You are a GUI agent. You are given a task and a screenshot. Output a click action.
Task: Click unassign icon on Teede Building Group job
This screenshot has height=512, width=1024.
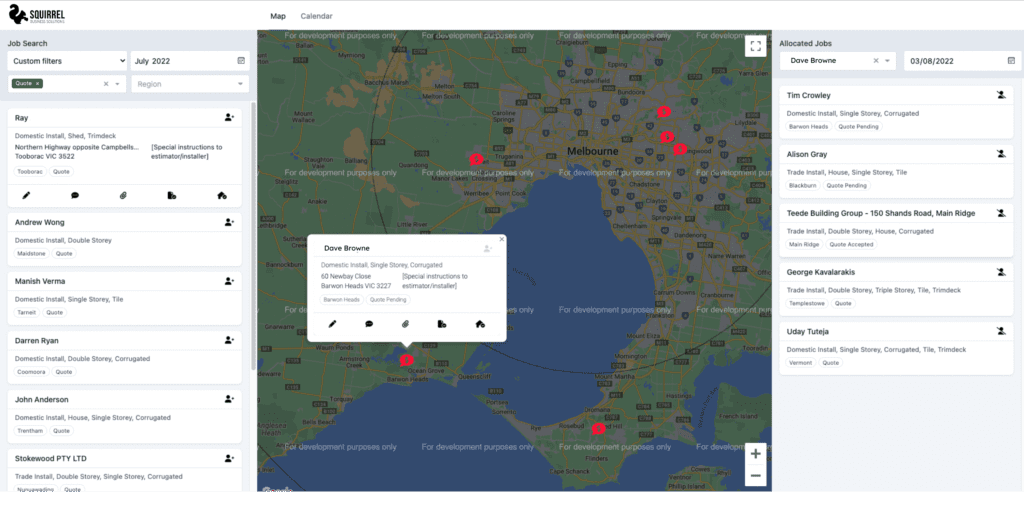[1001, 213]
